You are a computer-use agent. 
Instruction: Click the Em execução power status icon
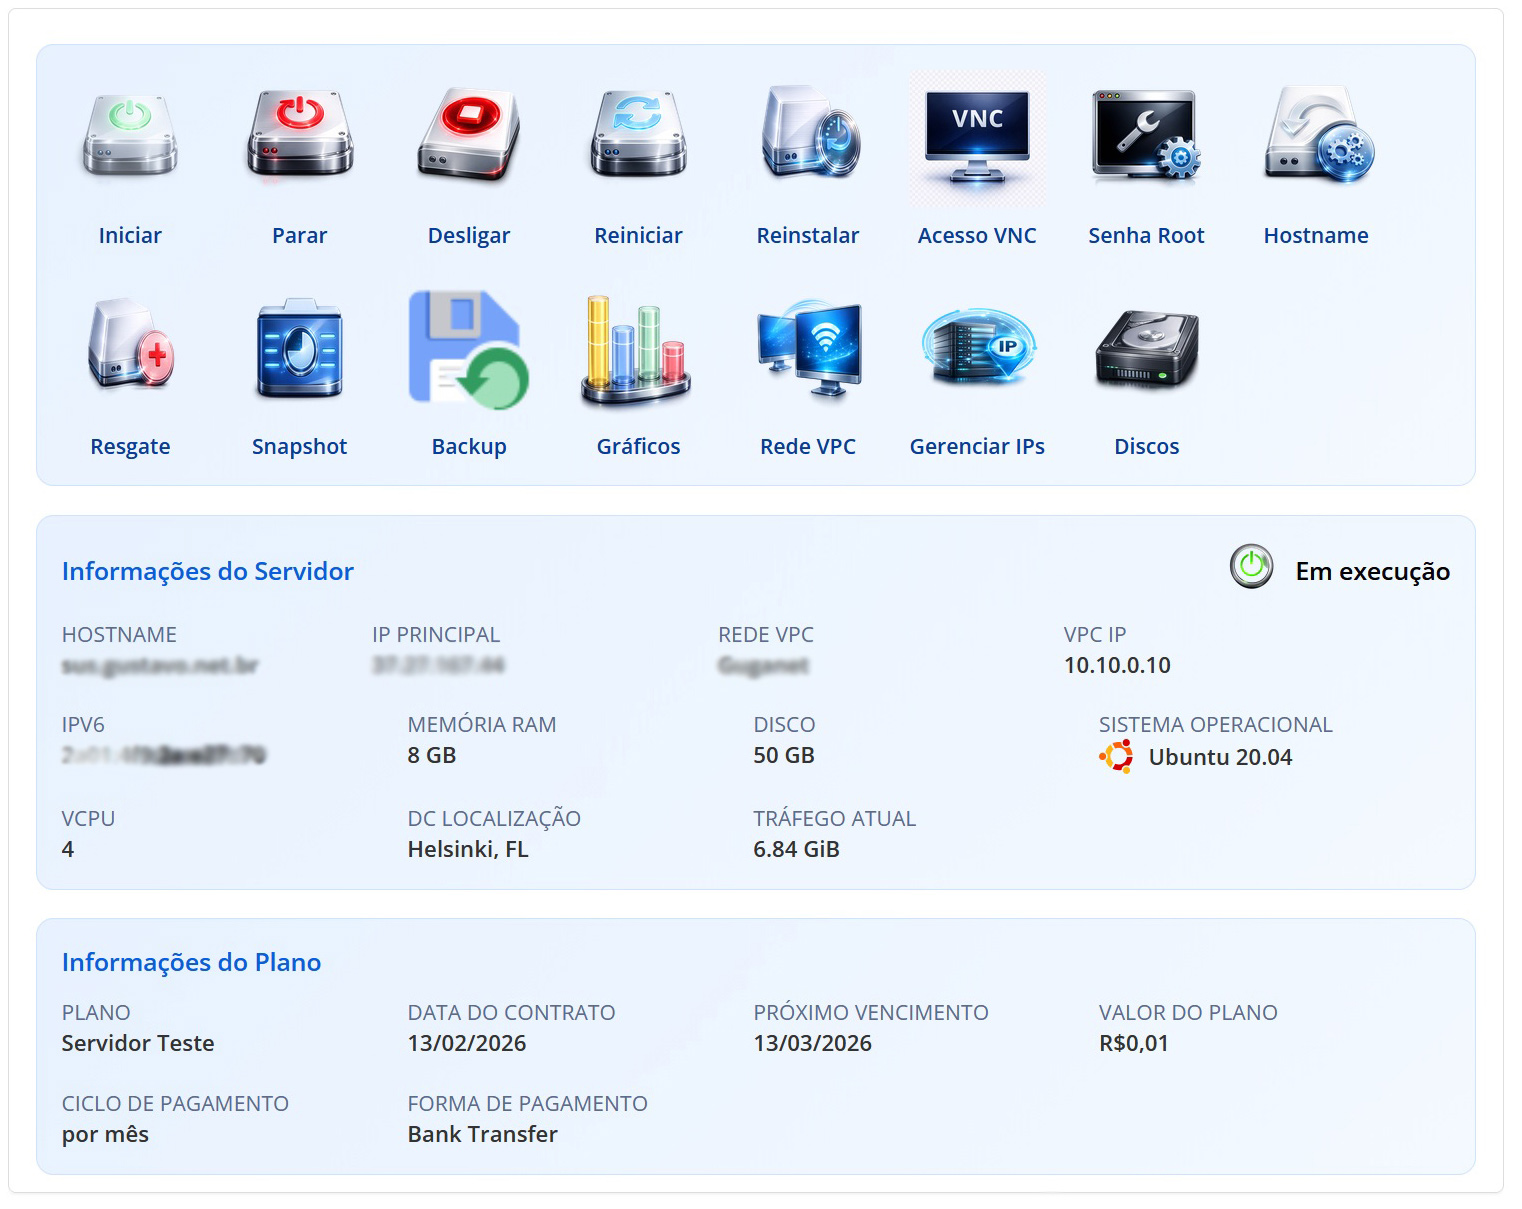pos(1251,567)
